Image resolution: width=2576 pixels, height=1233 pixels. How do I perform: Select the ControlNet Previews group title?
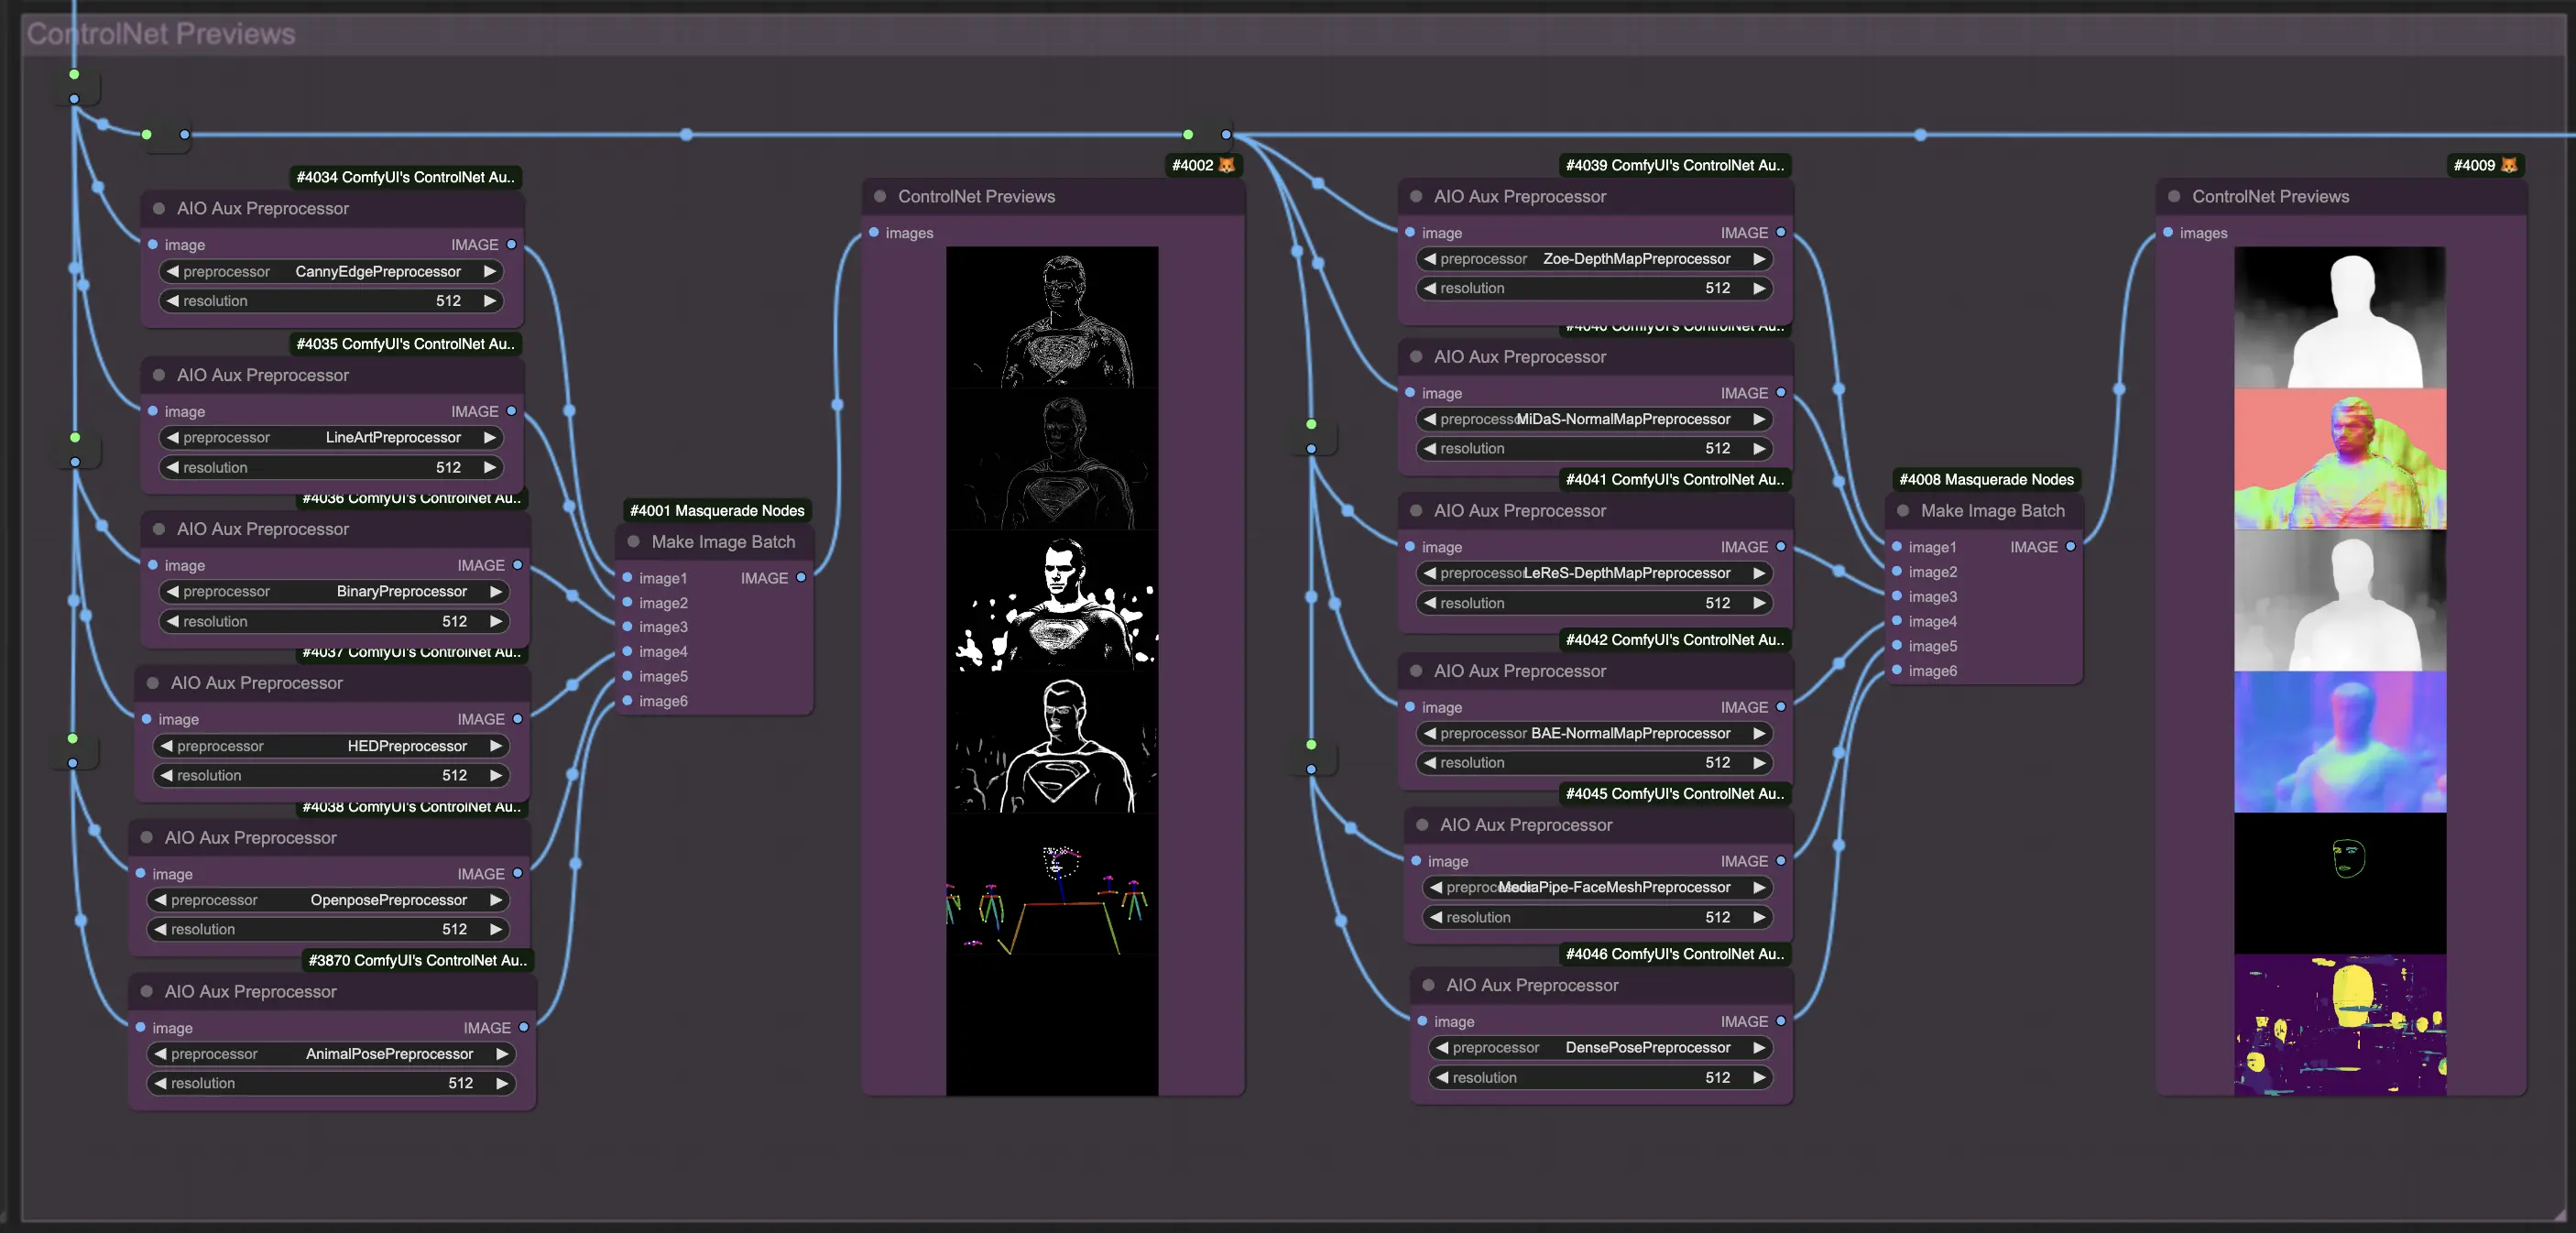click(x=161, y=34)
